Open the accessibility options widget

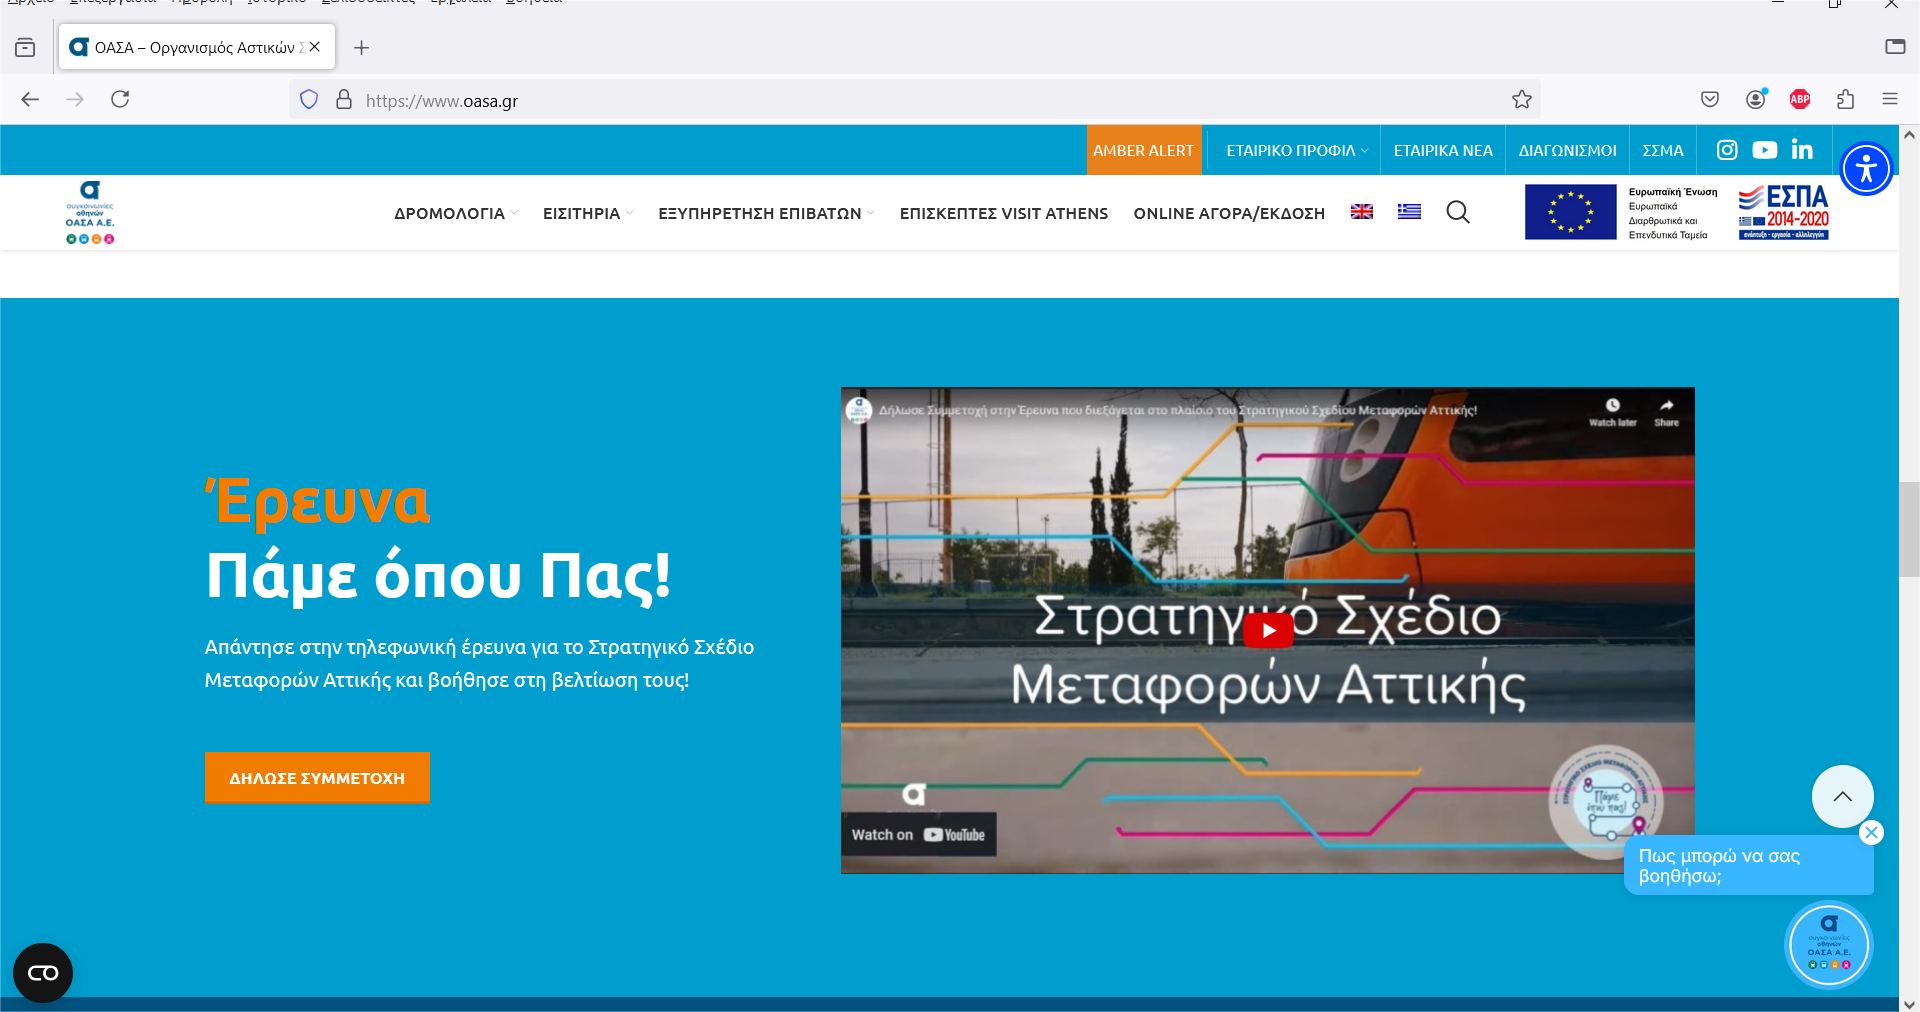pos(1866,169)
